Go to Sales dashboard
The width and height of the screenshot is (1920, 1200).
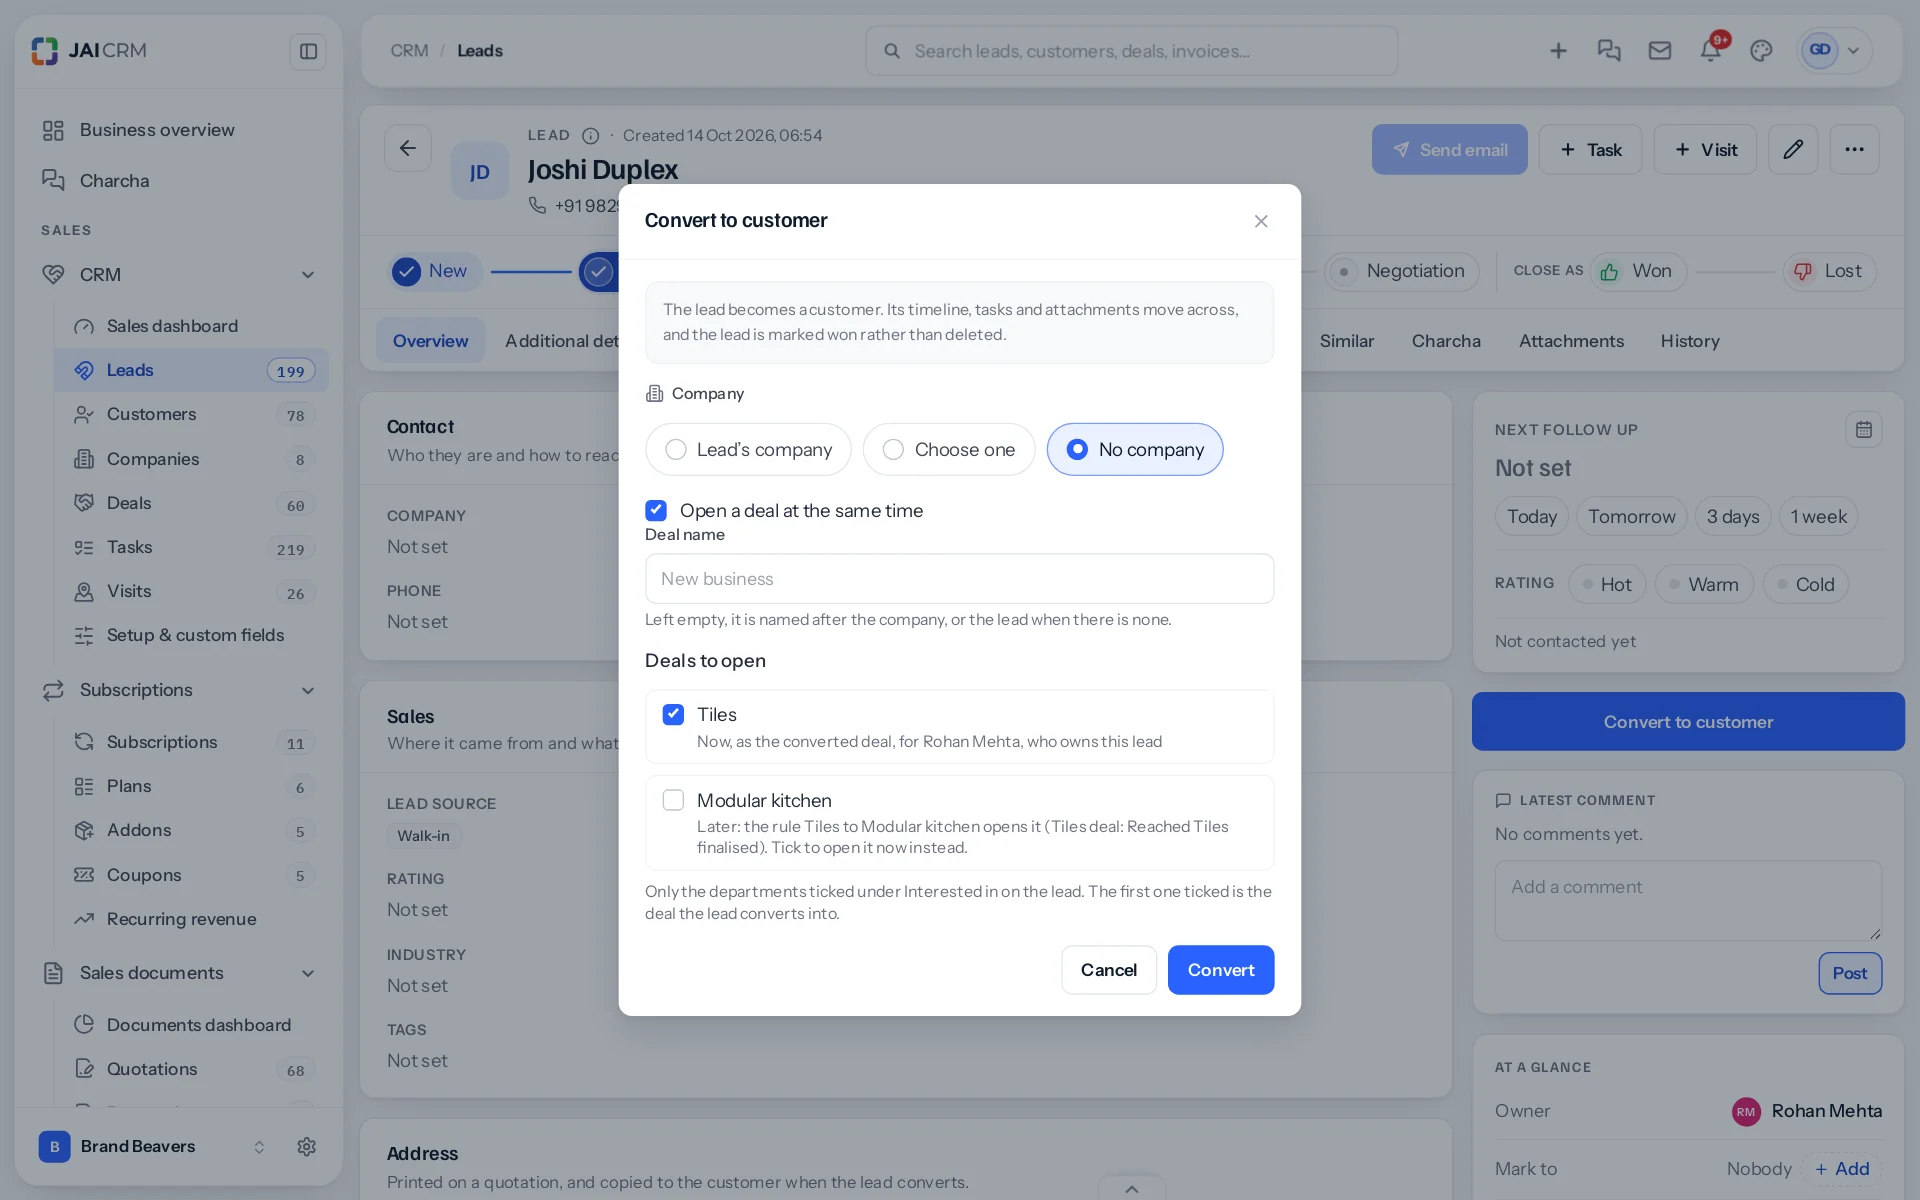click(190, 326)
